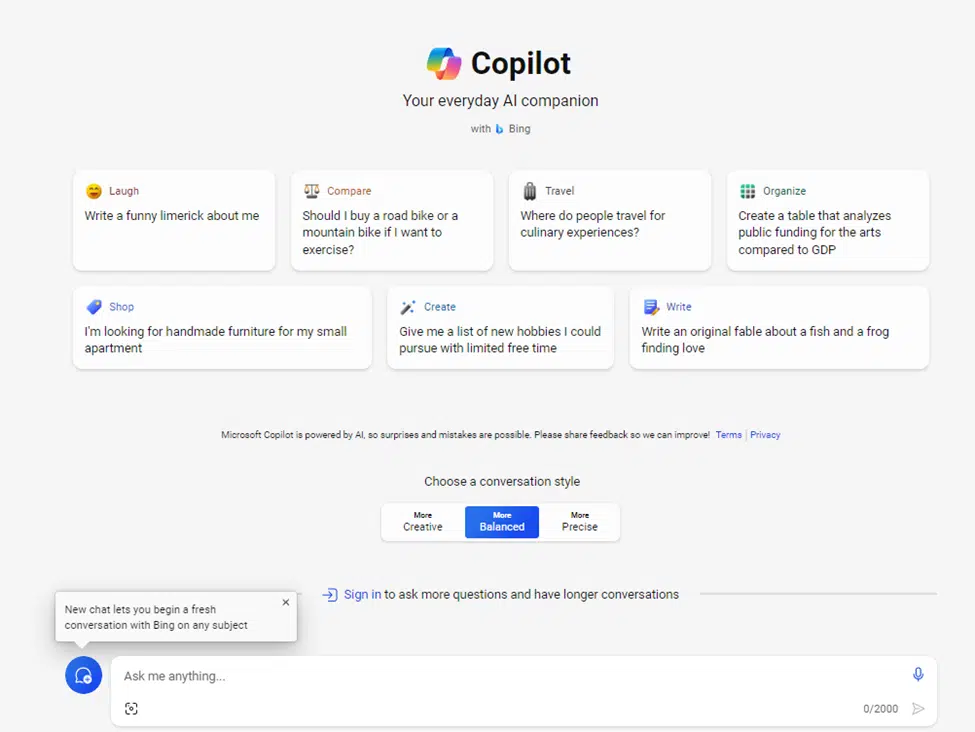Select More Creative conversation style
Screen dimensions: 975x732
[x=423, y=522]
